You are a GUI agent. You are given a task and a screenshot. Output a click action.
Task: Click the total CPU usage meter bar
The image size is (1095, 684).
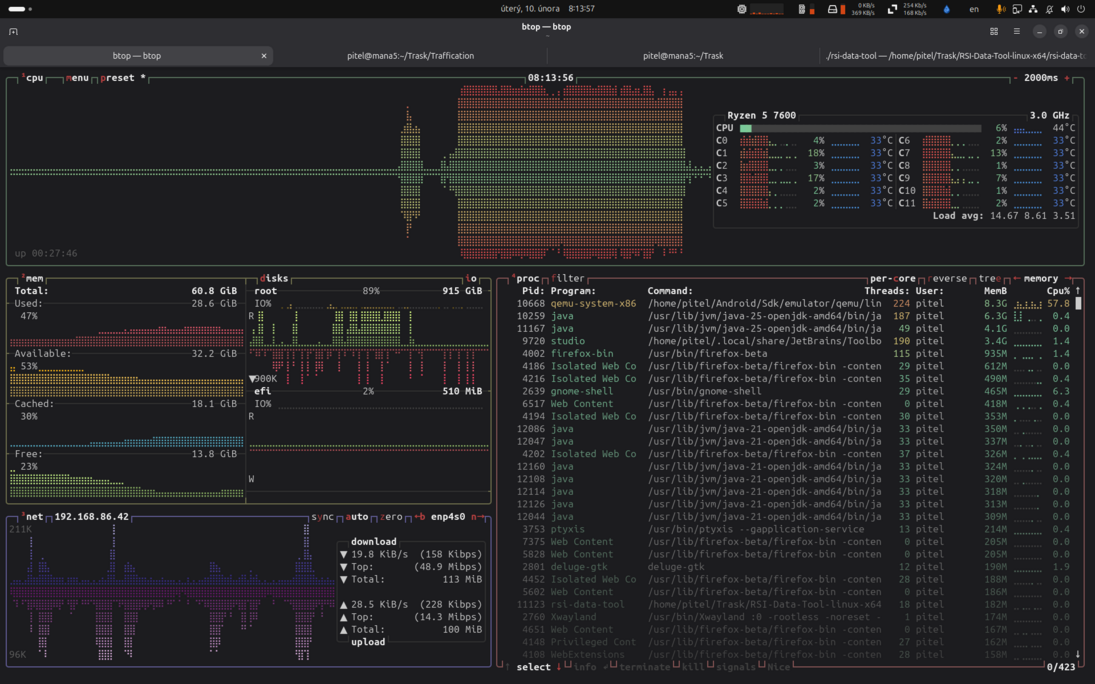[860, 128]
